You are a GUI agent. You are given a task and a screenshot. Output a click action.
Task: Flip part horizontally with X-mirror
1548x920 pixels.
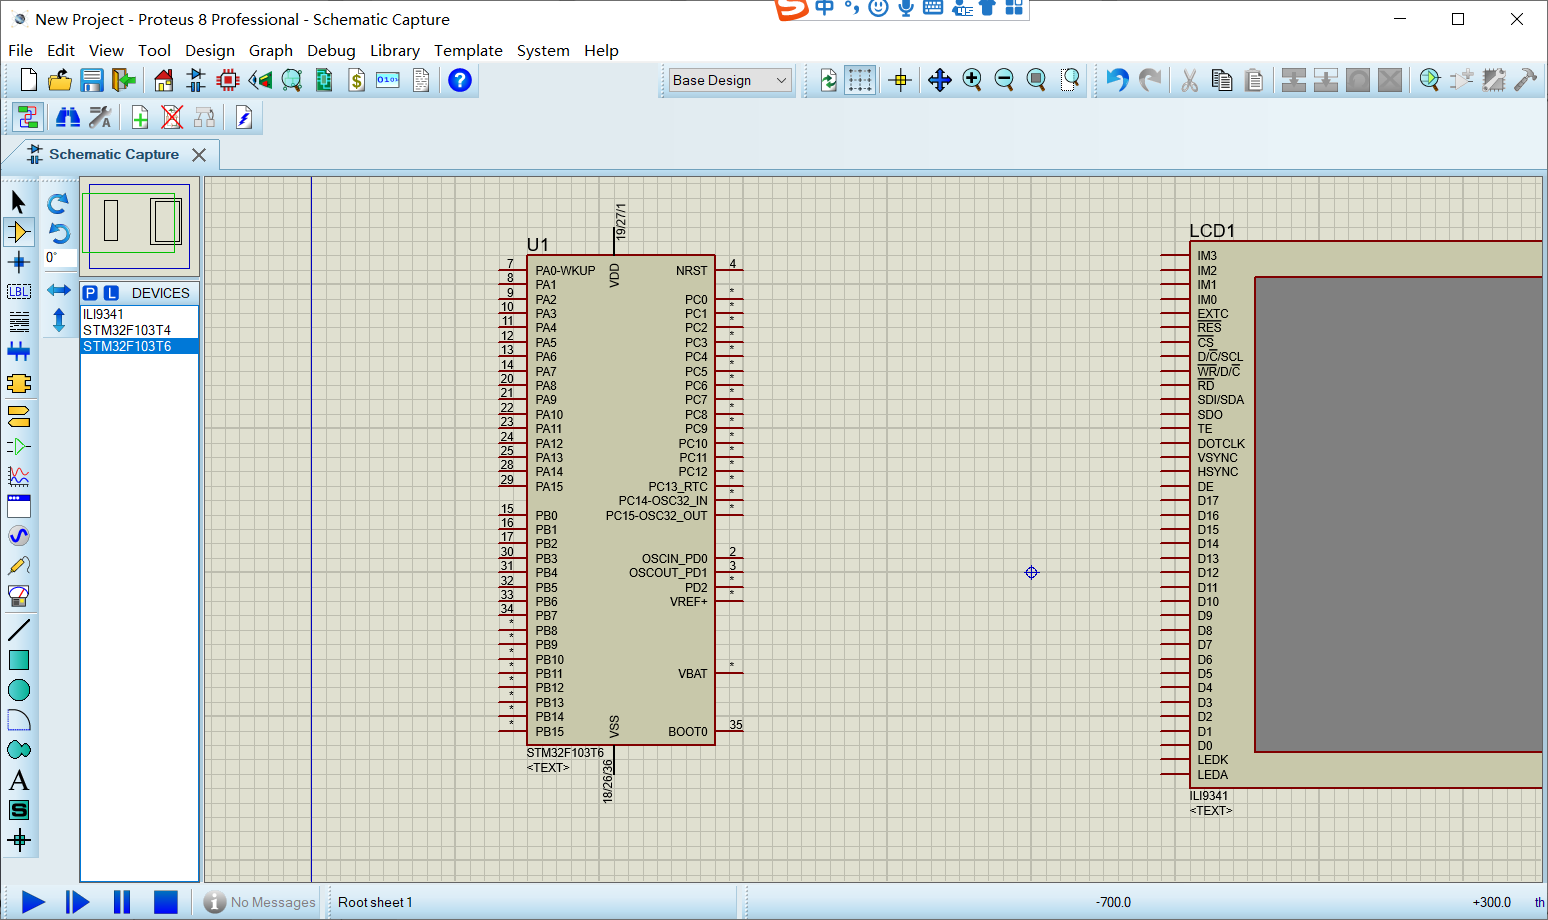(x=58, y=290)
